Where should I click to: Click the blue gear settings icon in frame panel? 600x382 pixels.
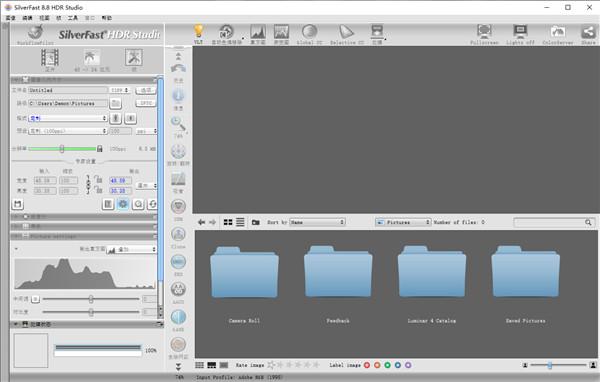123,204
